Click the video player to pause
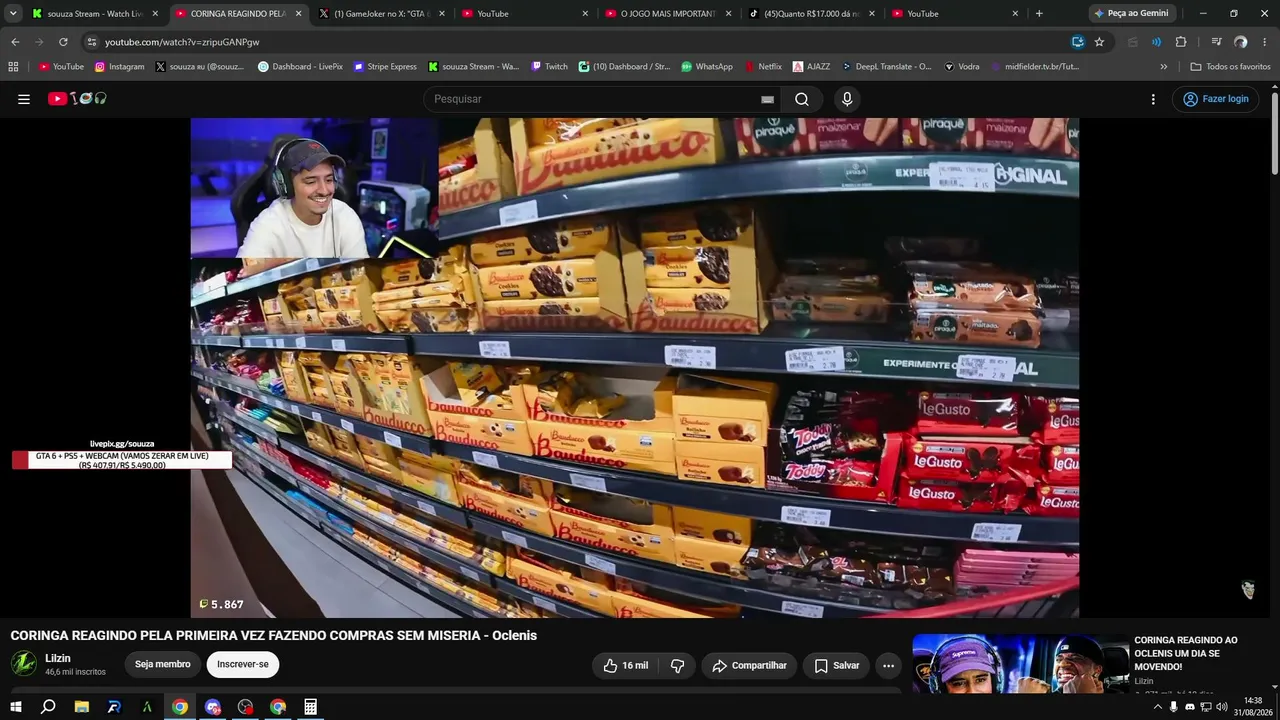Image resolution: width=1280 pixels, height=720 pixels. [635, 368]
